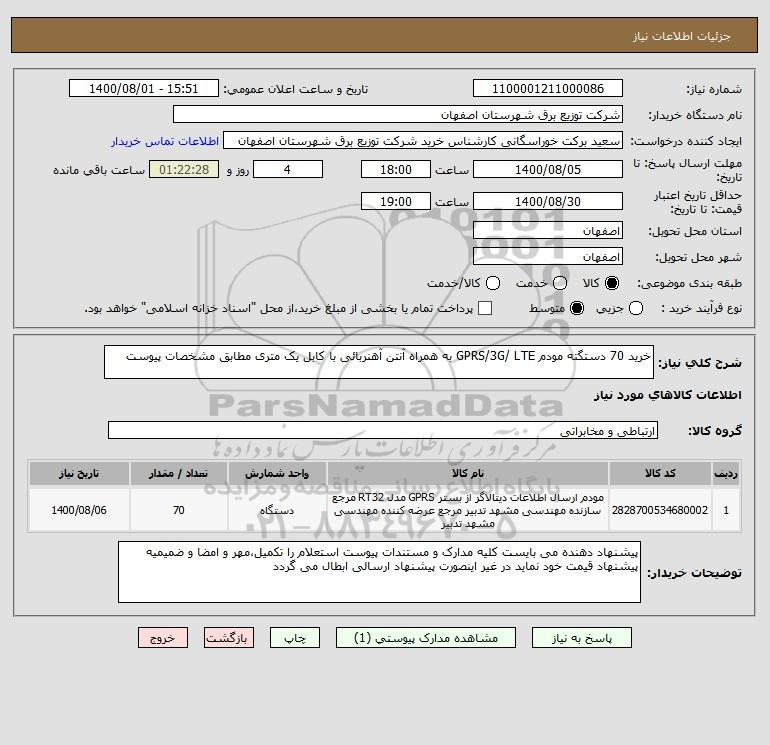Select the کالا/خدمت radio button
770x745 pixels.
tap(493, 283)
